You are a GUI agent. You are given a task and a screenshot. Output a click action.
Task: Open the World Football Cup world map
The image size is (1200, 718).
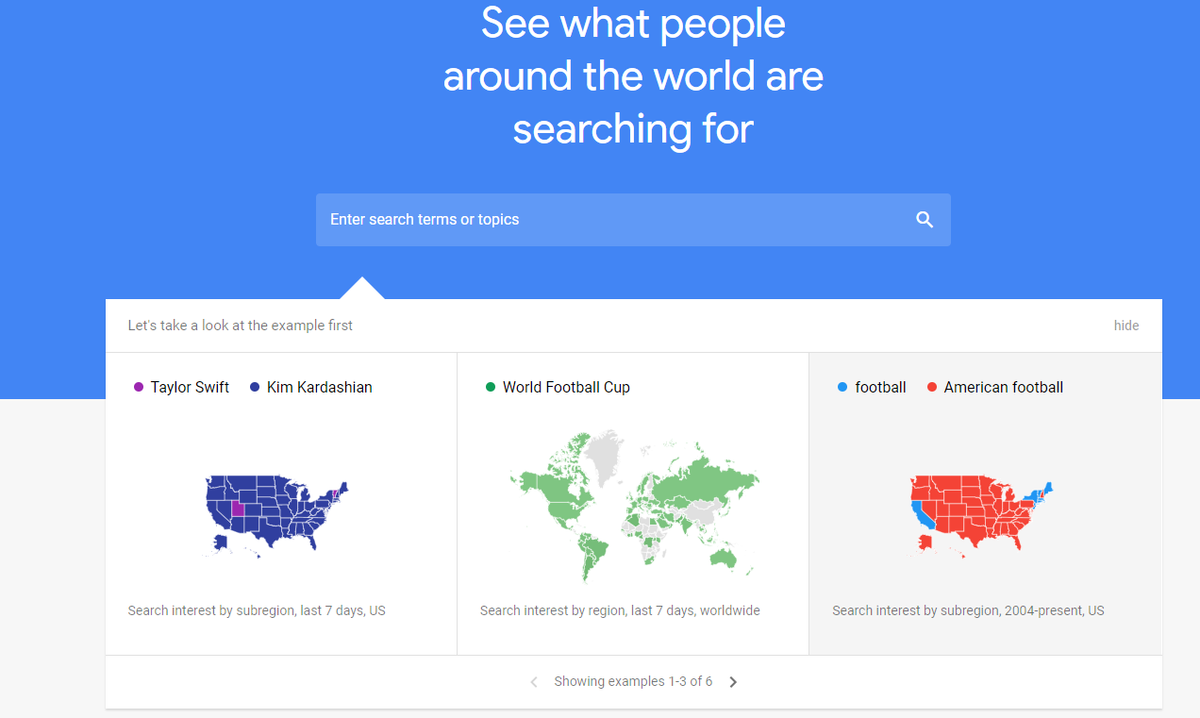click(x=633, y=505)
